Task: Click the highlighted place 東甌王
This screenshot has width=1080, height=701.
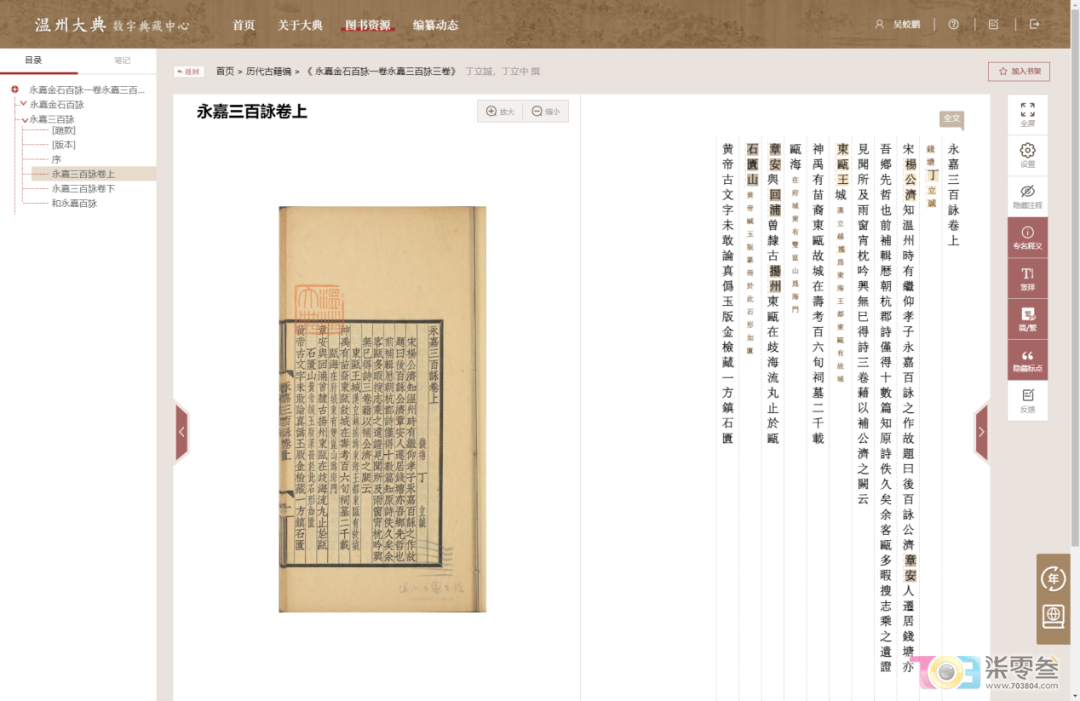Action: 842,164
